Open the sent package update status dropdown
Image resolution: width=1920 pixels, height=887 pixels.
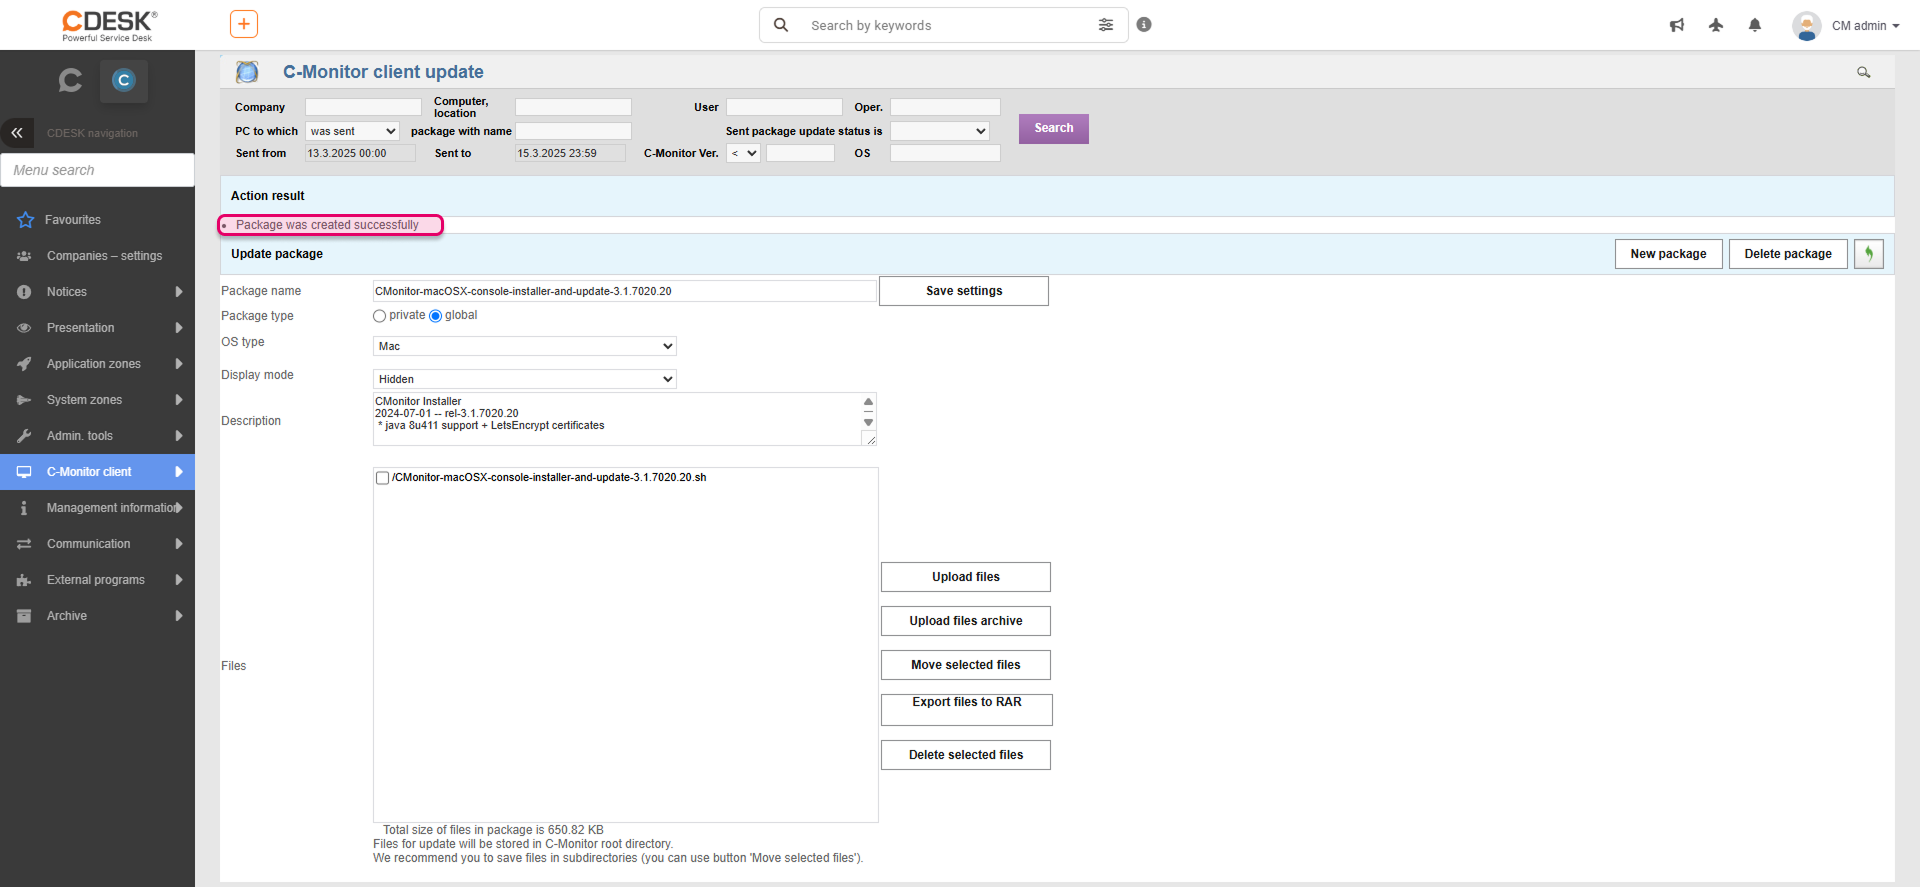click(x=940, y=131)
